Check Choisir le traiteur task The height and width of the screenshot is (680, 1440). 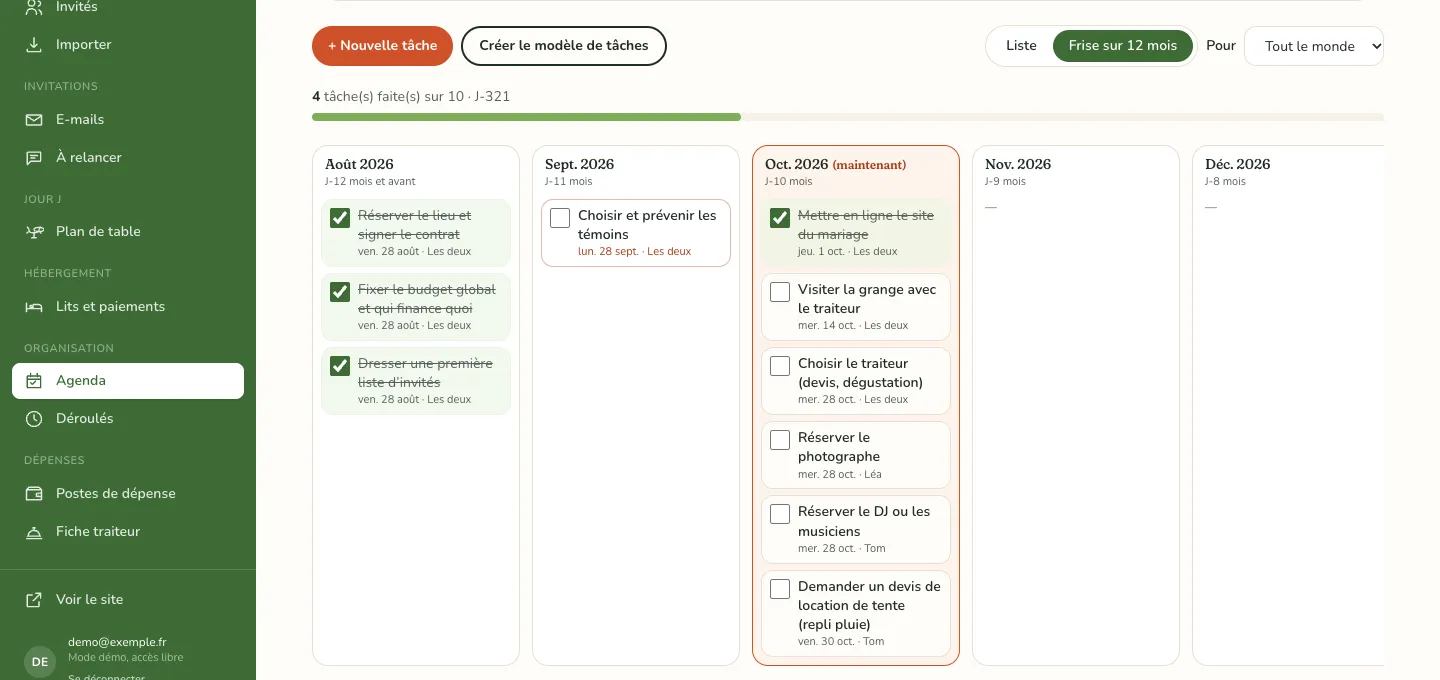[780, 366]
